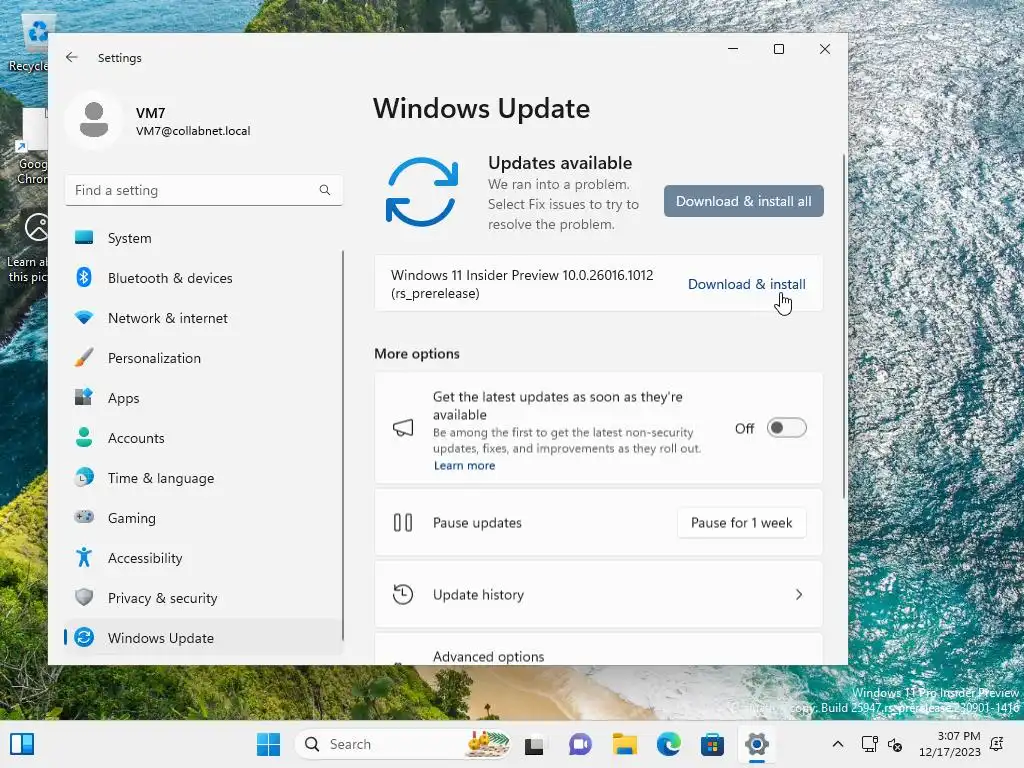Click the Windows Update sync icon in the sidebar
The image size is (1024, 768).
pyautogui.click(x=84, y=637)
